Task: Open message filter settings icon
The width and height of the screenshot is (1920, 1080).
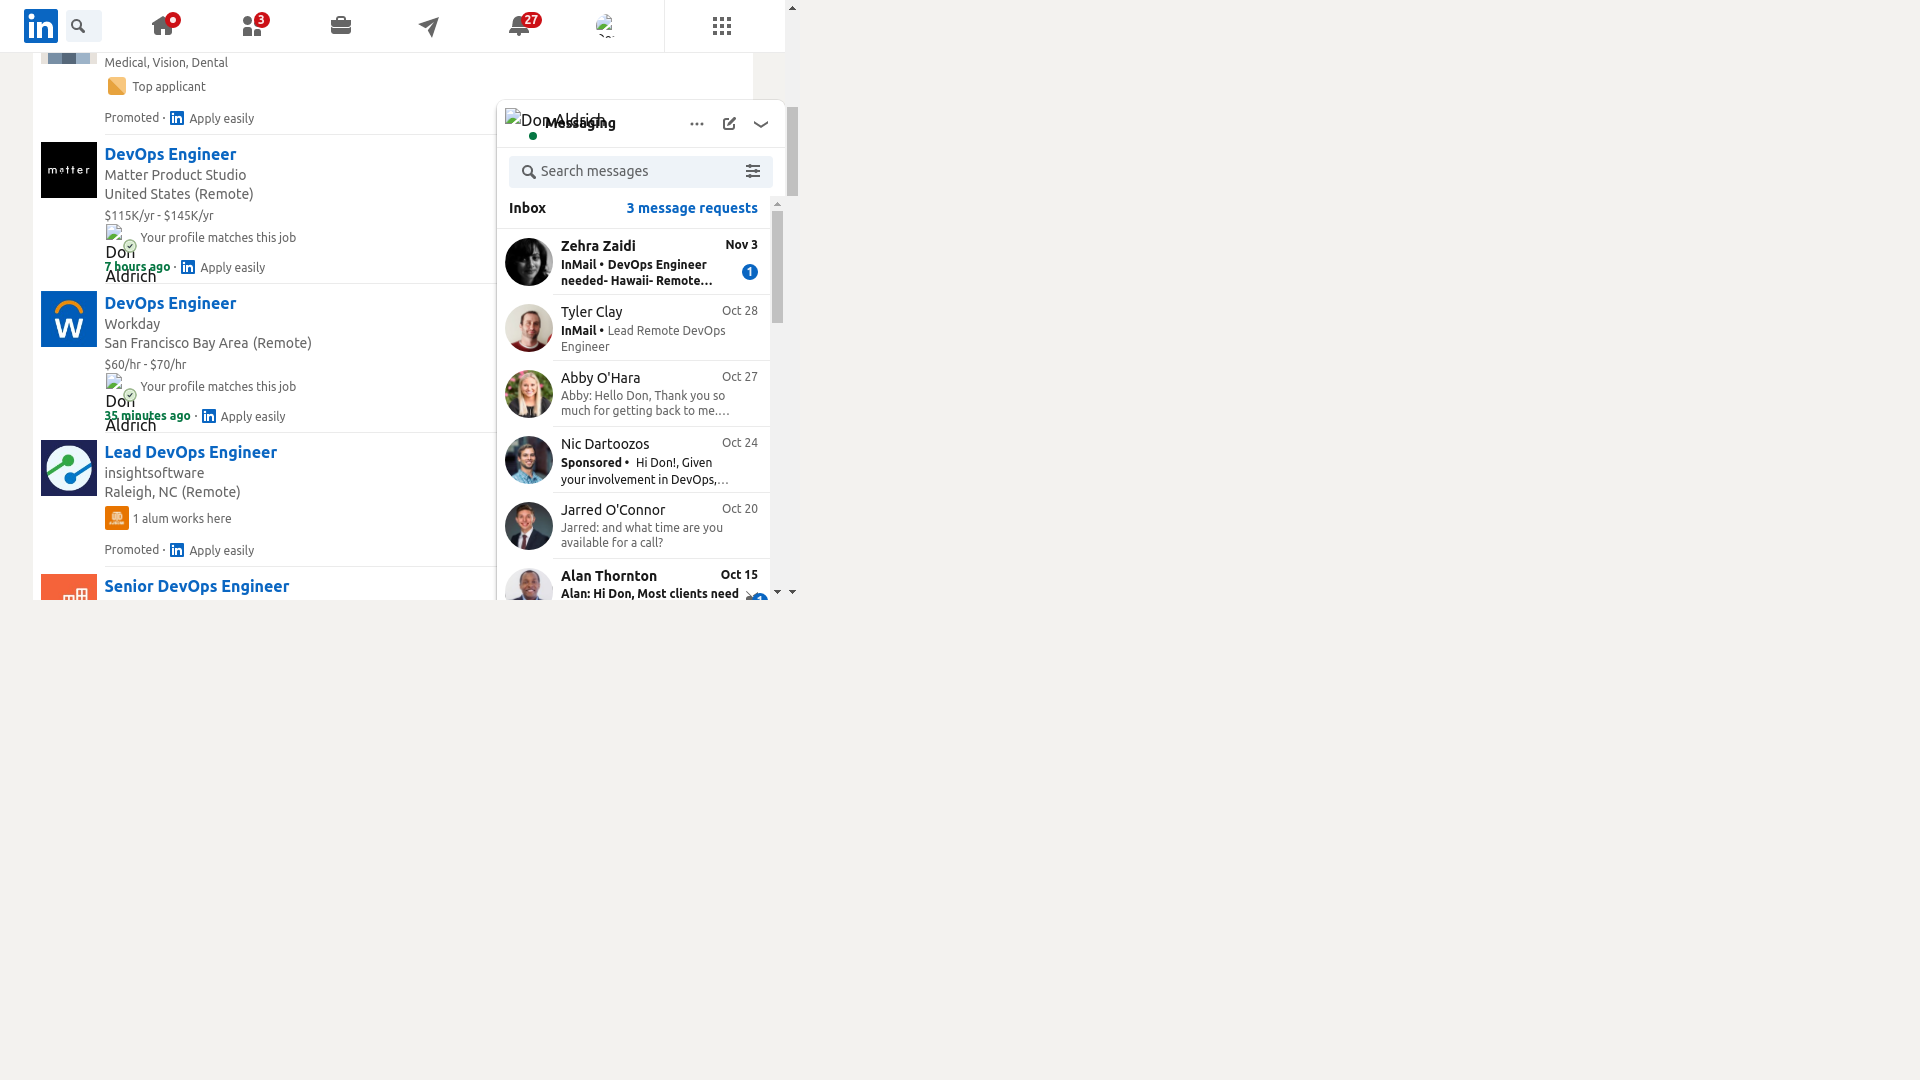Action: click(753, 172)
